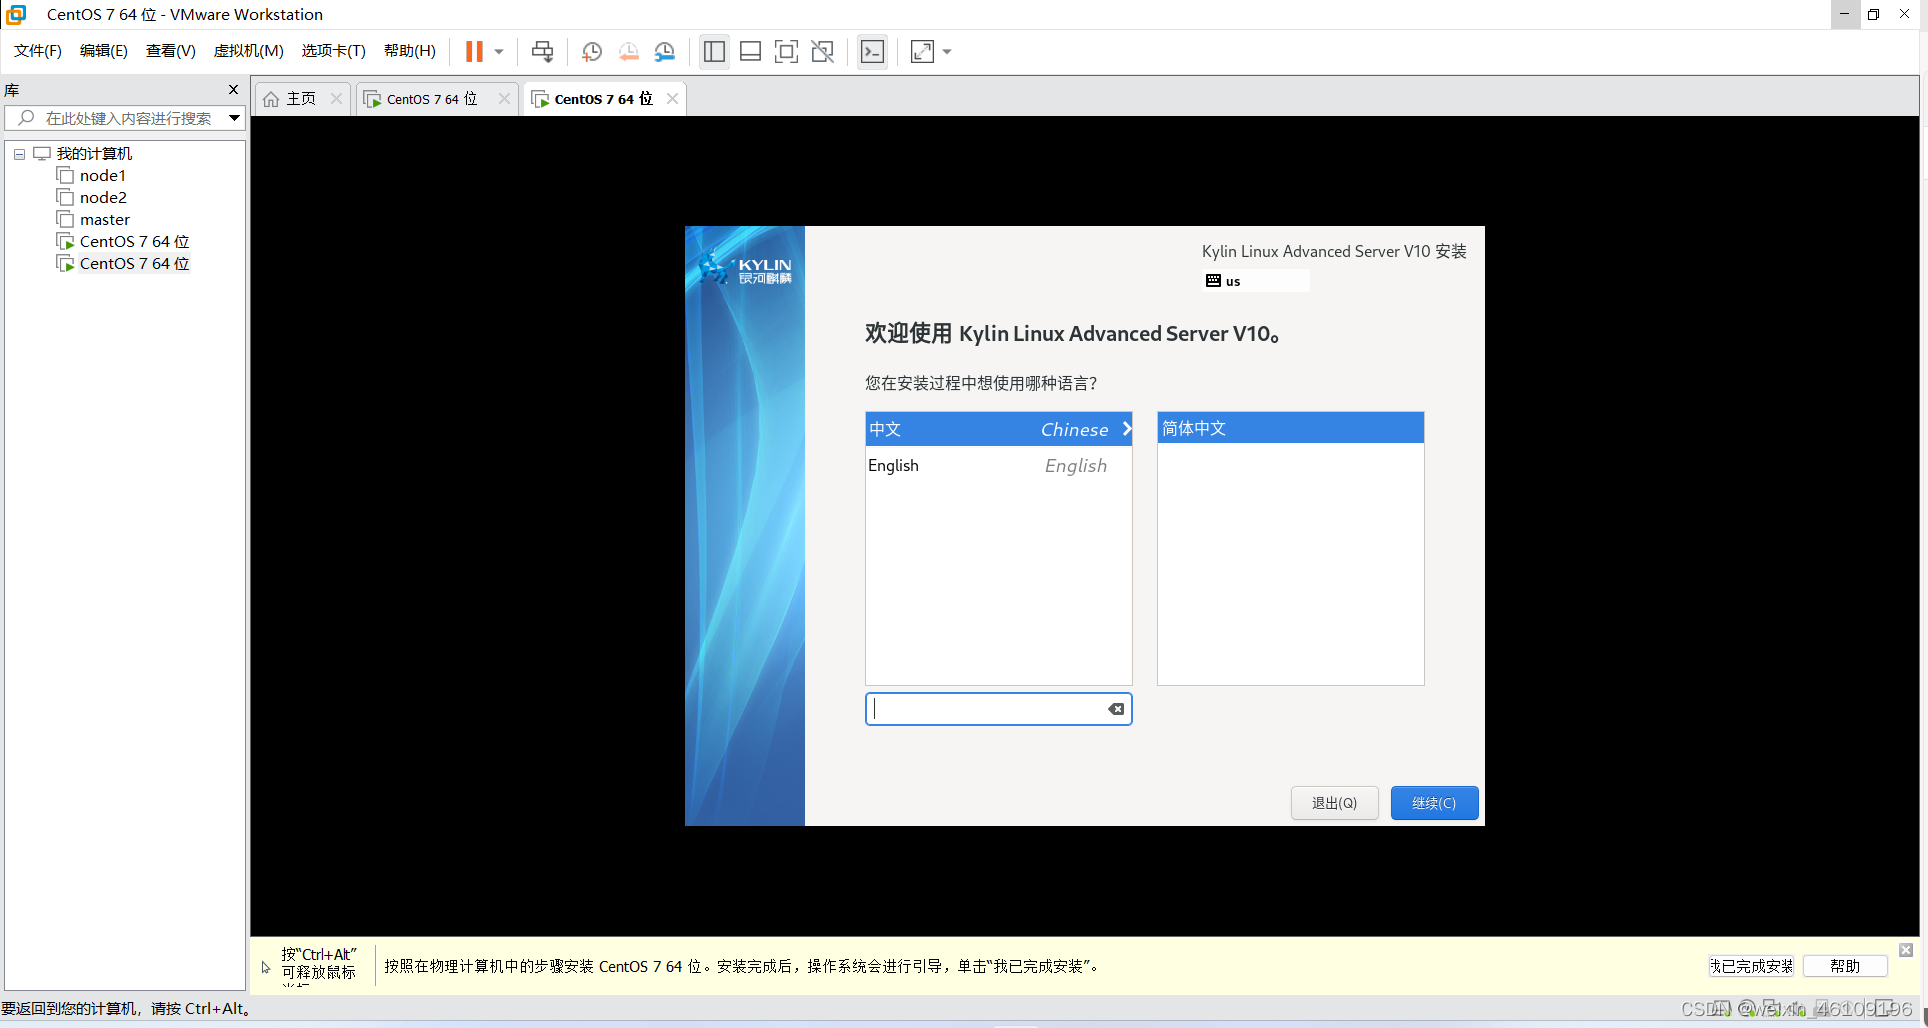Close the yellow installation hint bar
Viewport: 1928px width, 1028px height.
[1906, 950]
